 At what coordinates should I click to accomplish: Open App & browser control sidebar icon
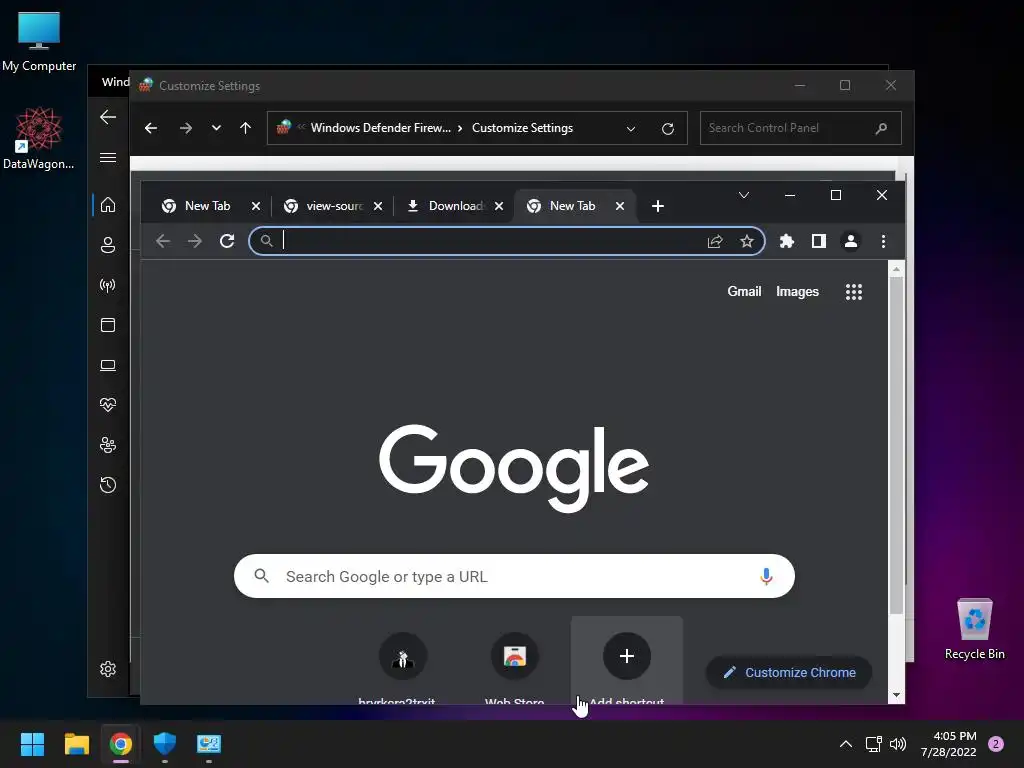click(x=108, y=325)
